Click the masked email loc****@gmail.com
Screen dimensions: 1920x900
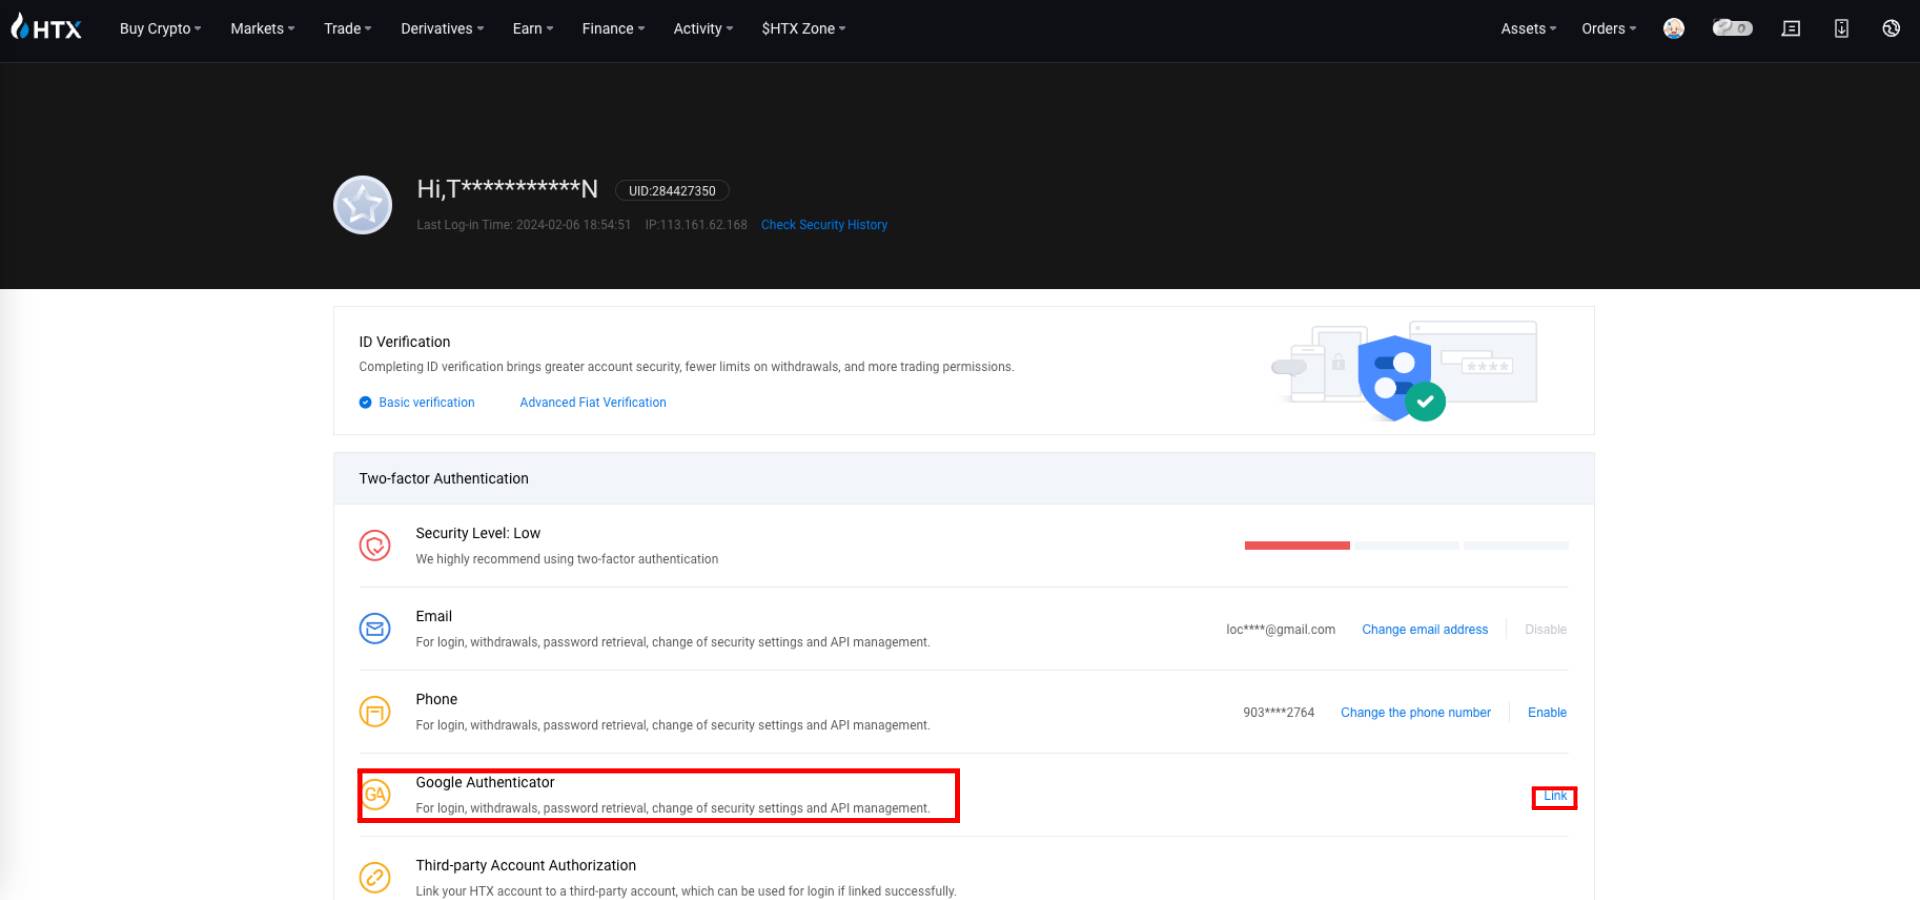click(x=1280, y=630)
